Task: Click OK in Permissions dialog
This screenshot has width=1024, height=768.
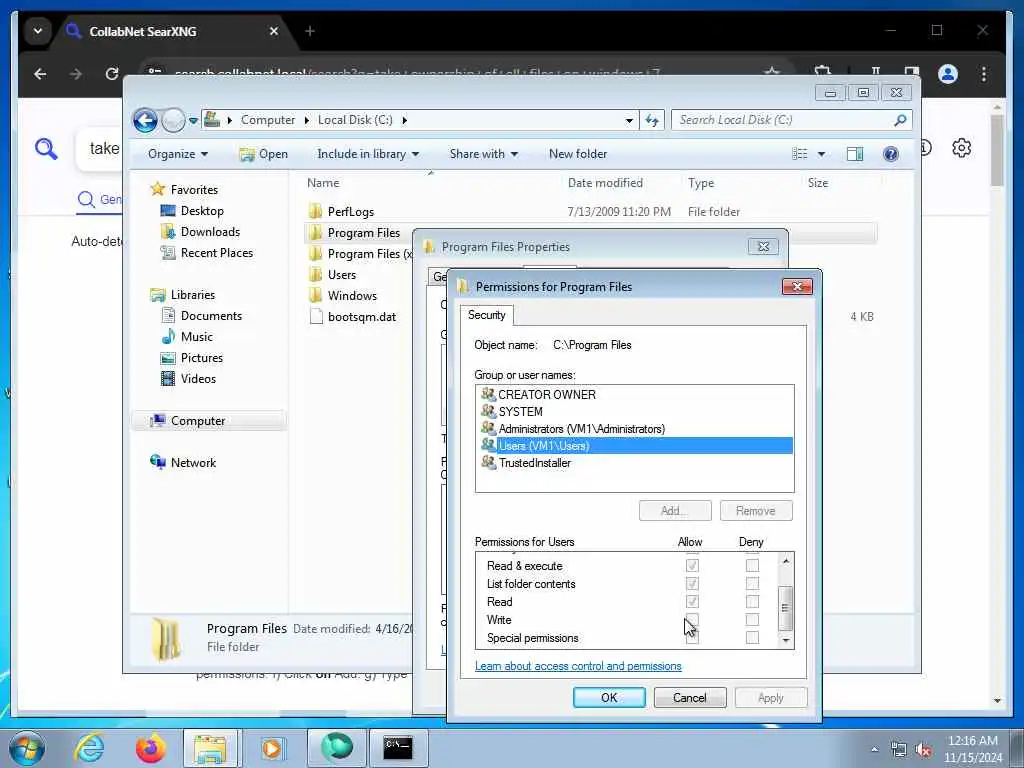Action: (609, 697)
